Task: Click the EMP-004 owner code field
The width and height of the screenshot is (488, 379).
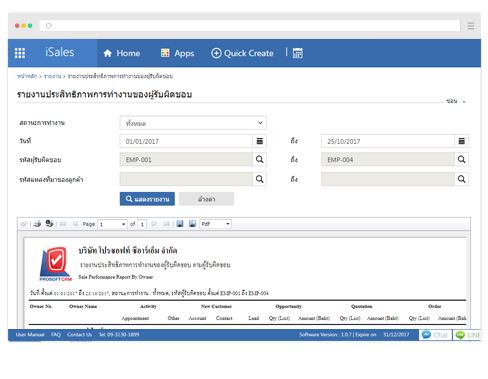Action: pos(388,160)
